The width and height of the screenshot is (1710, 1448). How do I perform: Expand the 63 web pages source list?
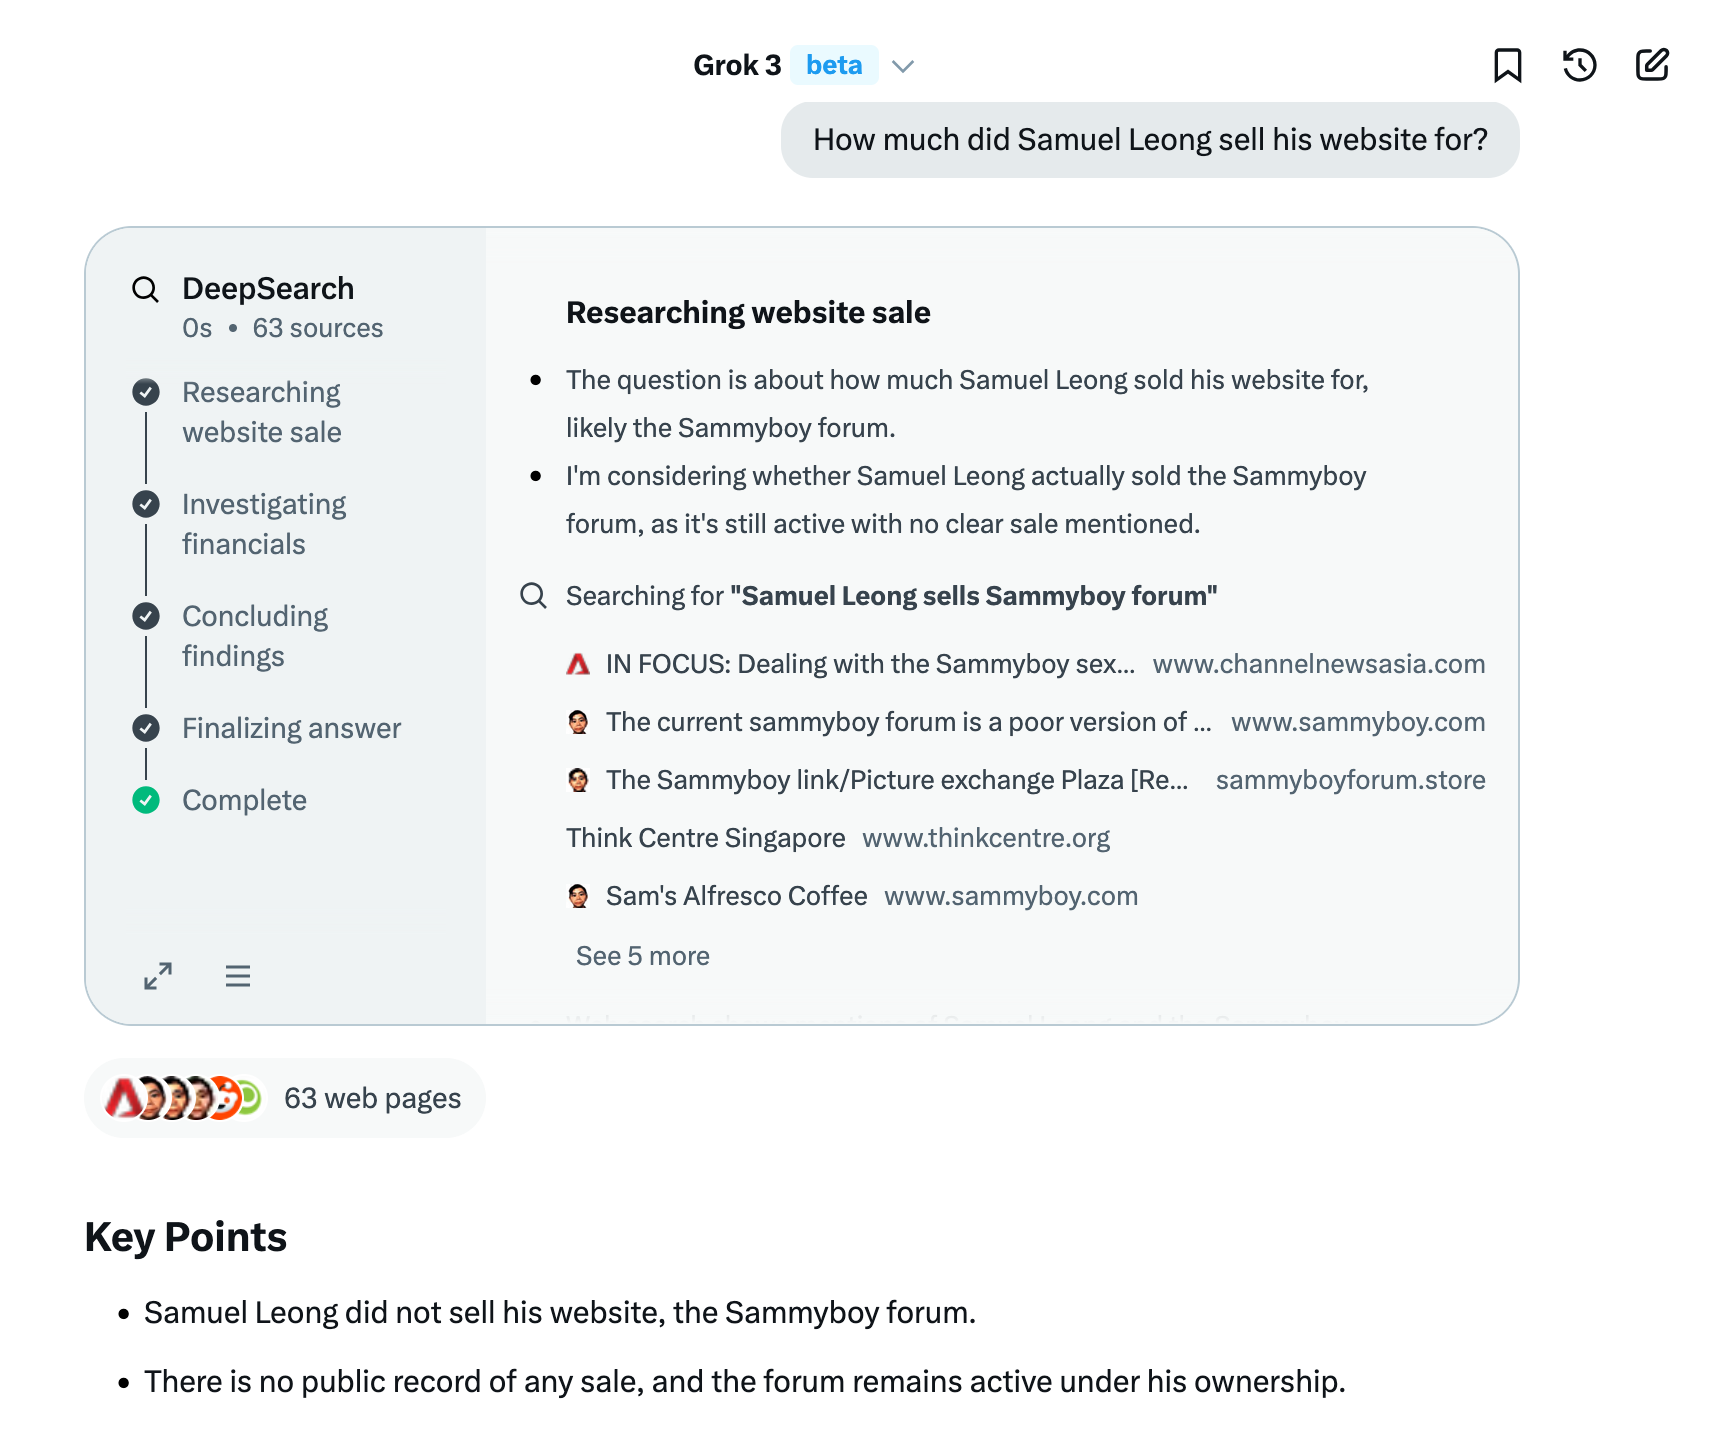point(285,1098)
